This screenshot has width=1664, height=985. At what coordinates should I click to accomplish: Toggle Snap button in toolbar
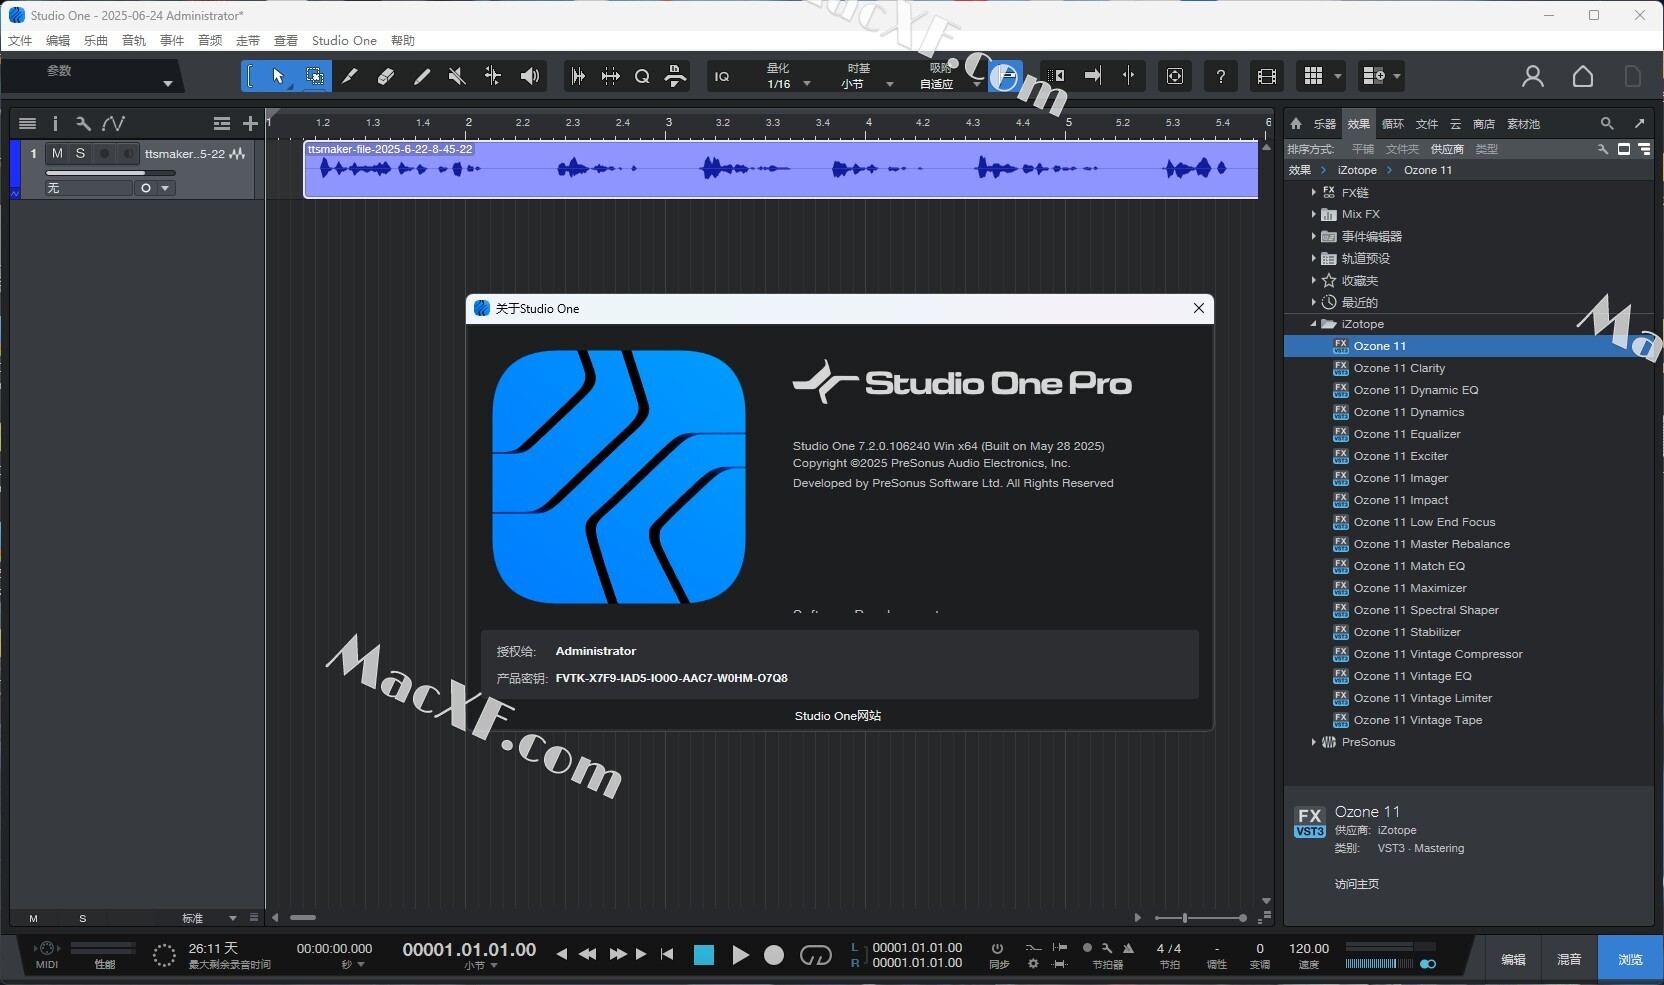click(x=1005, y=76)
